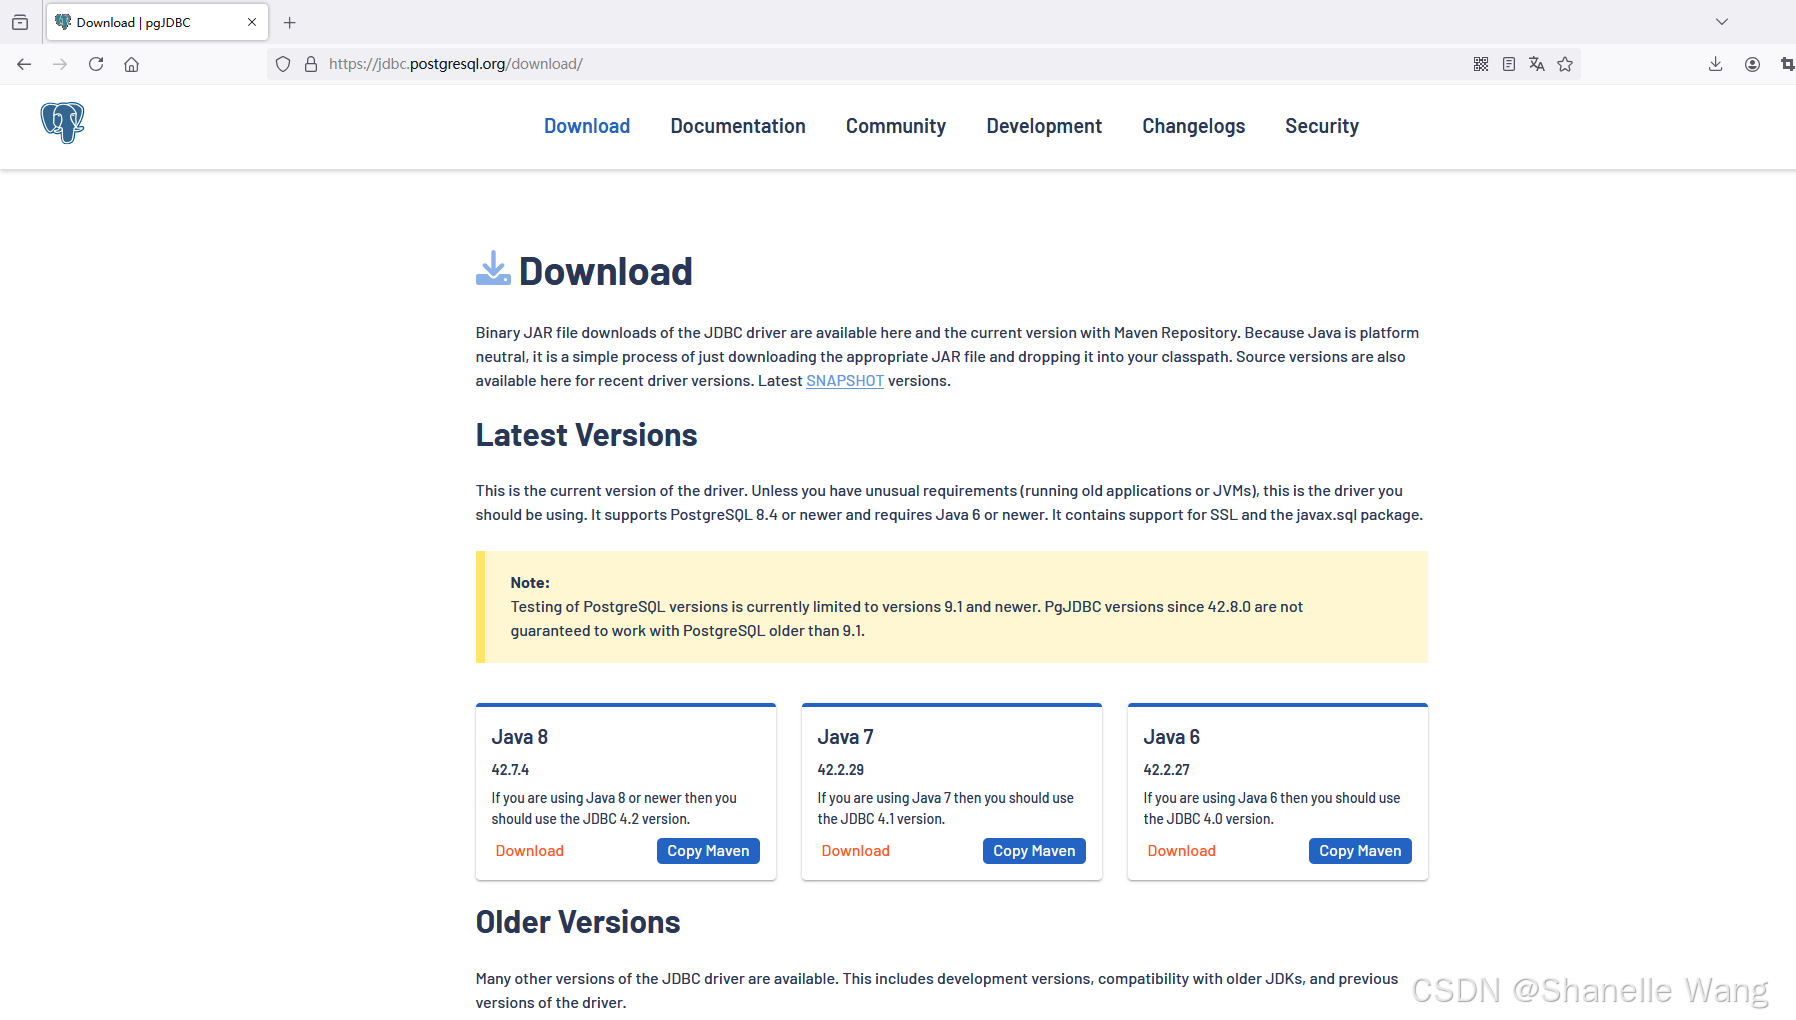This screenshot has height=1020, width=1796.
Task: Download the Java 7 driver 42.2.29
Action: [x=856, y=851]
